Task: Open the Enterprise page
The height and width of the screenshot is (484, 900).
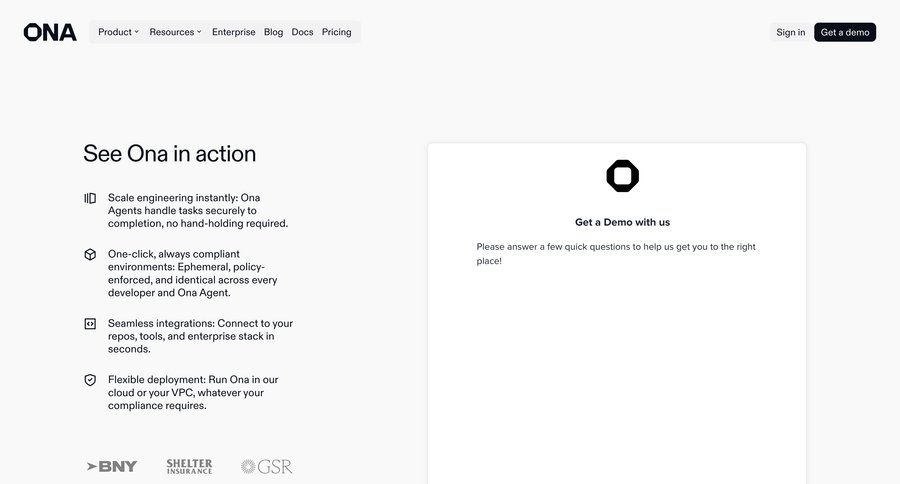Action: [x=233, y=32]
